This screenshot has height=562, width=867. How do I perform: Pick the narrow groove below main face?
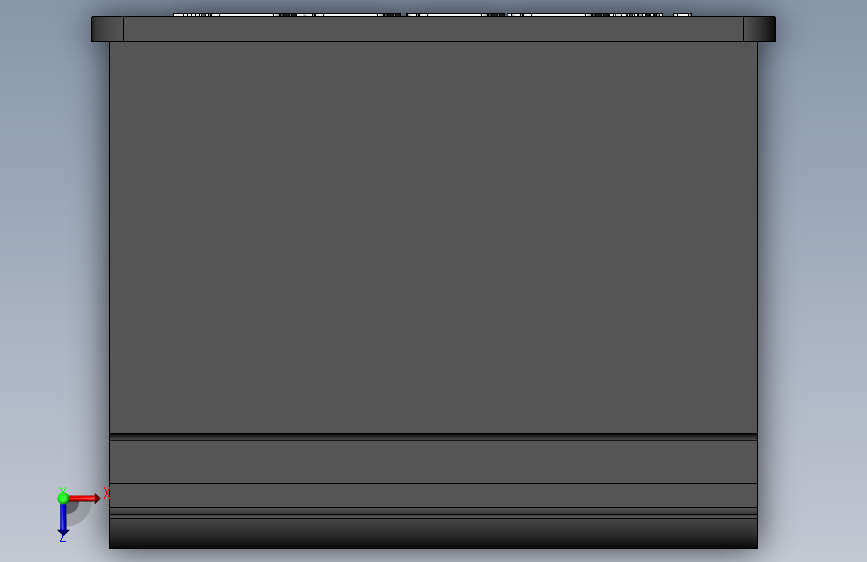[434, 437]
